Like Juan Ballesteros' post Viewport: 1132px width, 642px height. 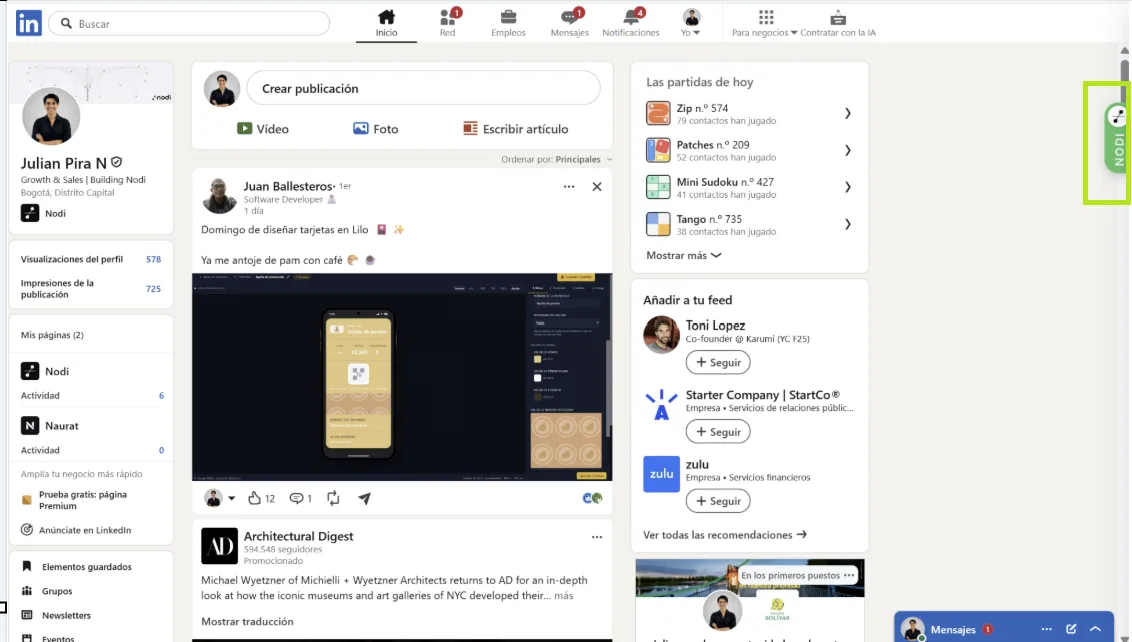(261, 498)
